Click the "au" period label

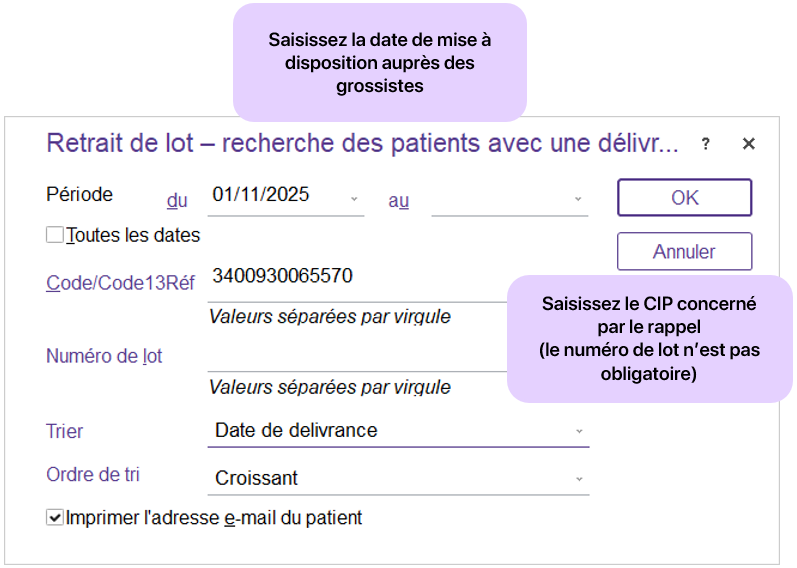399,200
